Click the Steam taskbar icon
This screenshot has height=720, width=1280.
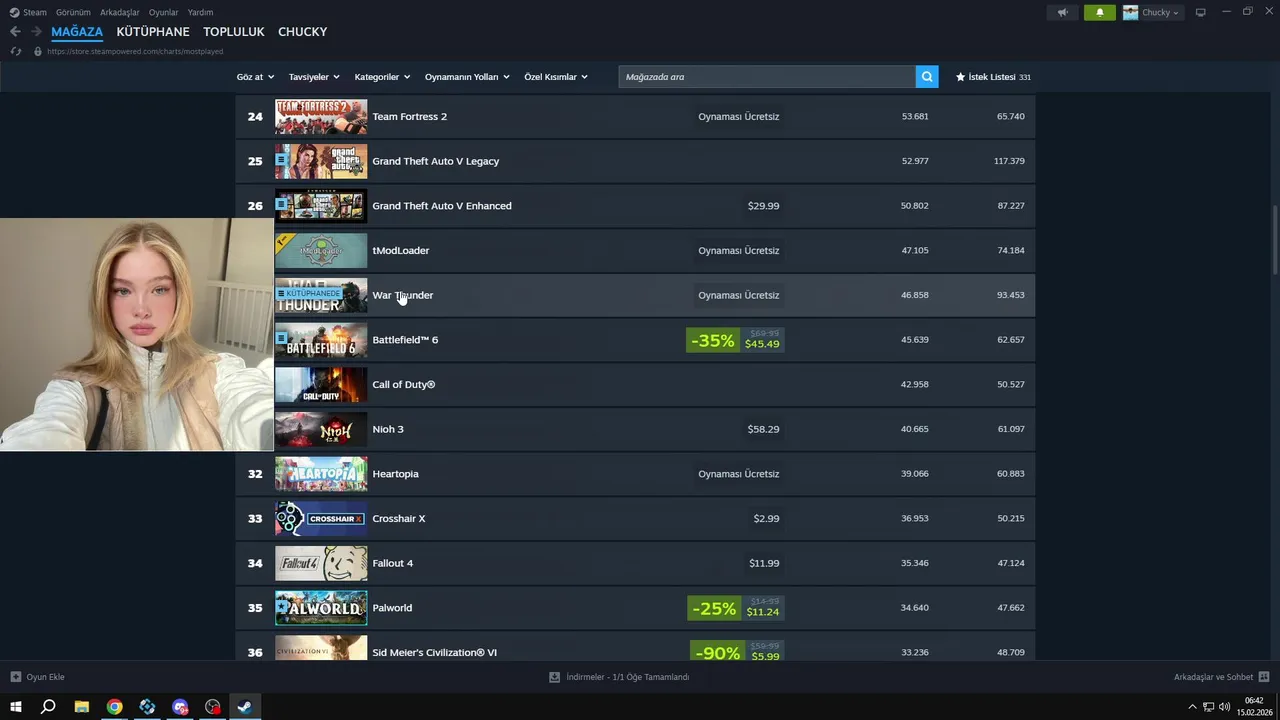click(x=244, y=707)
